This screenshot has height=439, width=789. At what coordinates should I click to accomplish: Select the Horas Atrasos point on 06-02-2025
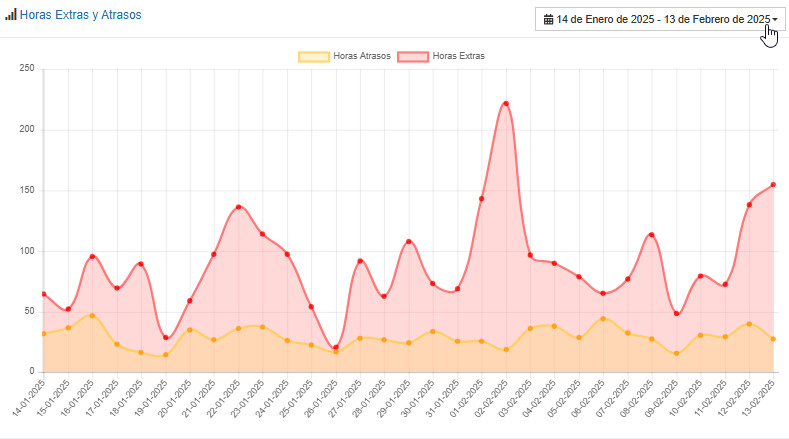603,319
